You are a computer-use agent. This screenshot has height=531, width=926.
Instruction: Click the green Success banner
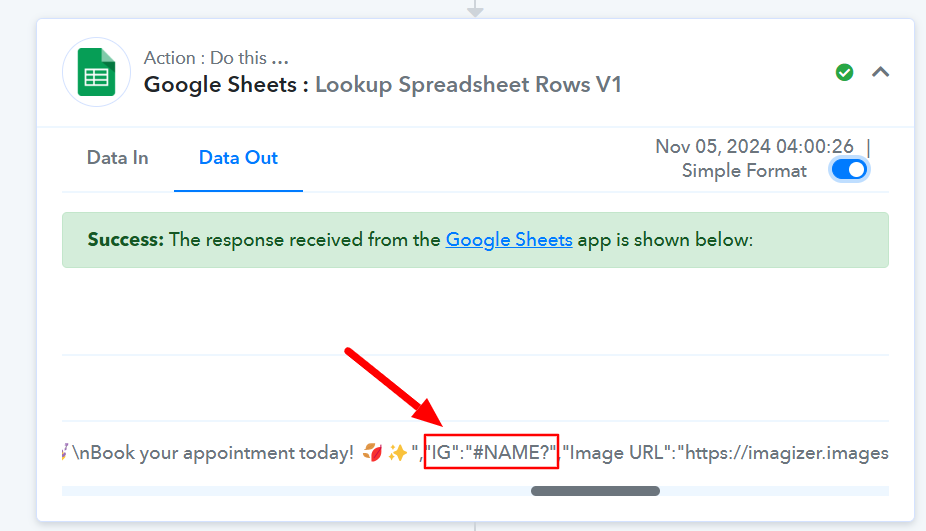point(475,240)
